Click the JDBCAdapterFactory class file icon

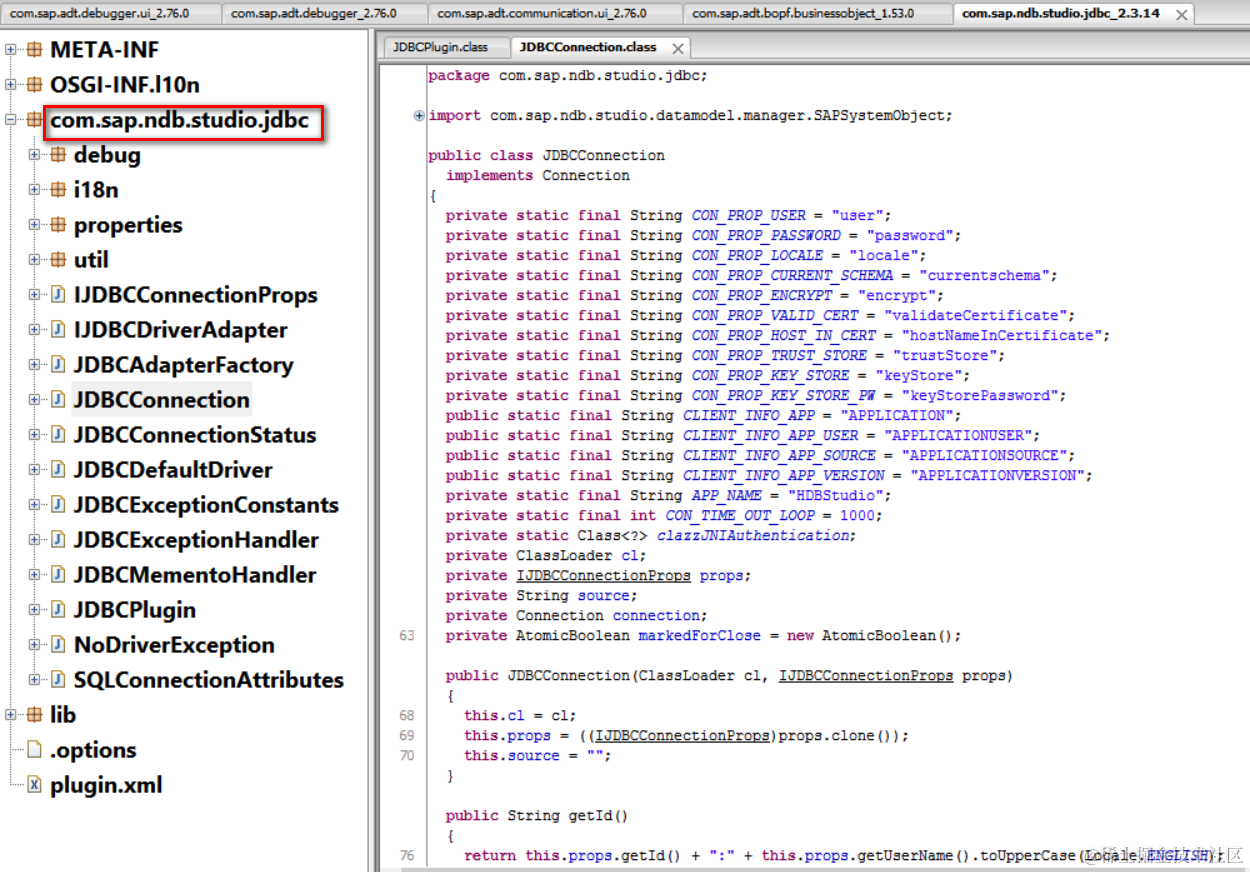[58, 365]
